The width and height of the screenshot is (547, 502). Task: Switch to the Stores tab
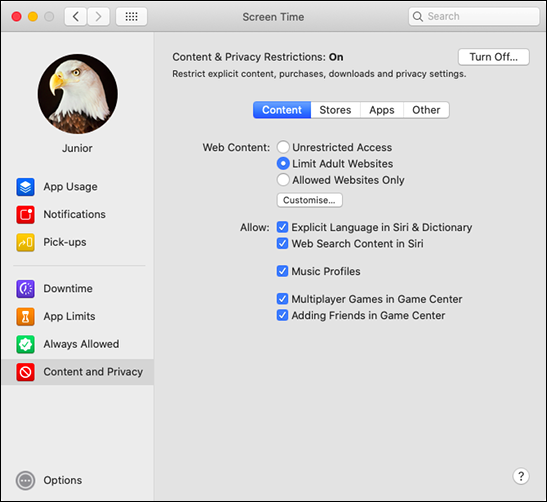tap(335, 110)
